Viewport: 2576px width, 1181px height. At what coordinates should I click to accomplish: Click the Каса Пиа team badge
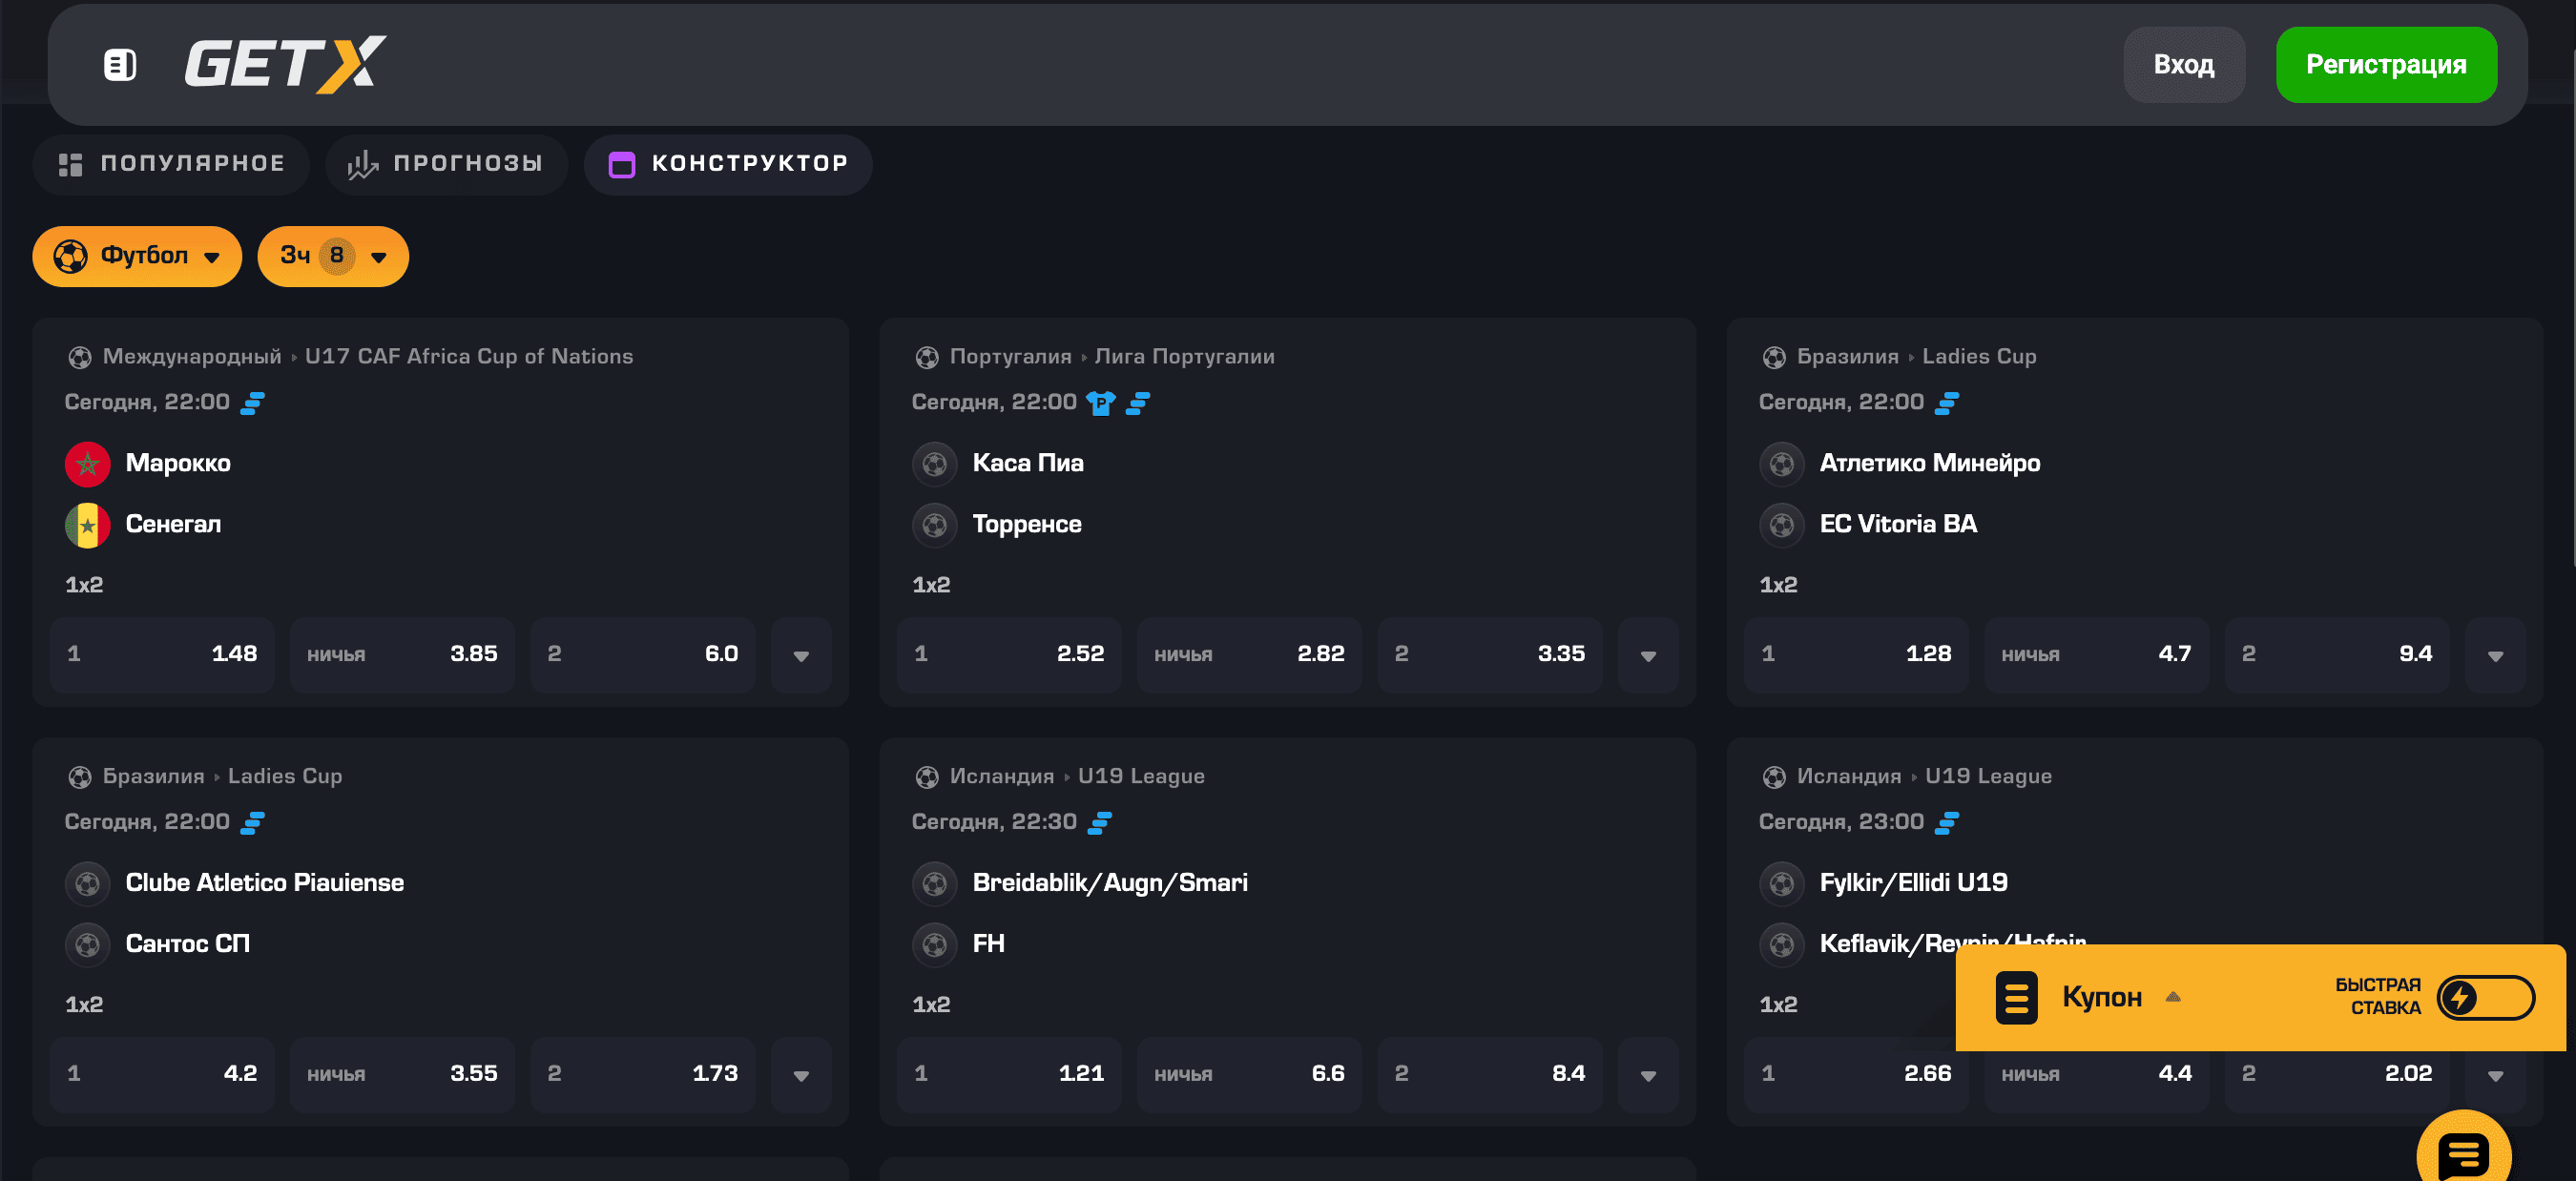pyautogui.click(x=935, y=464)
